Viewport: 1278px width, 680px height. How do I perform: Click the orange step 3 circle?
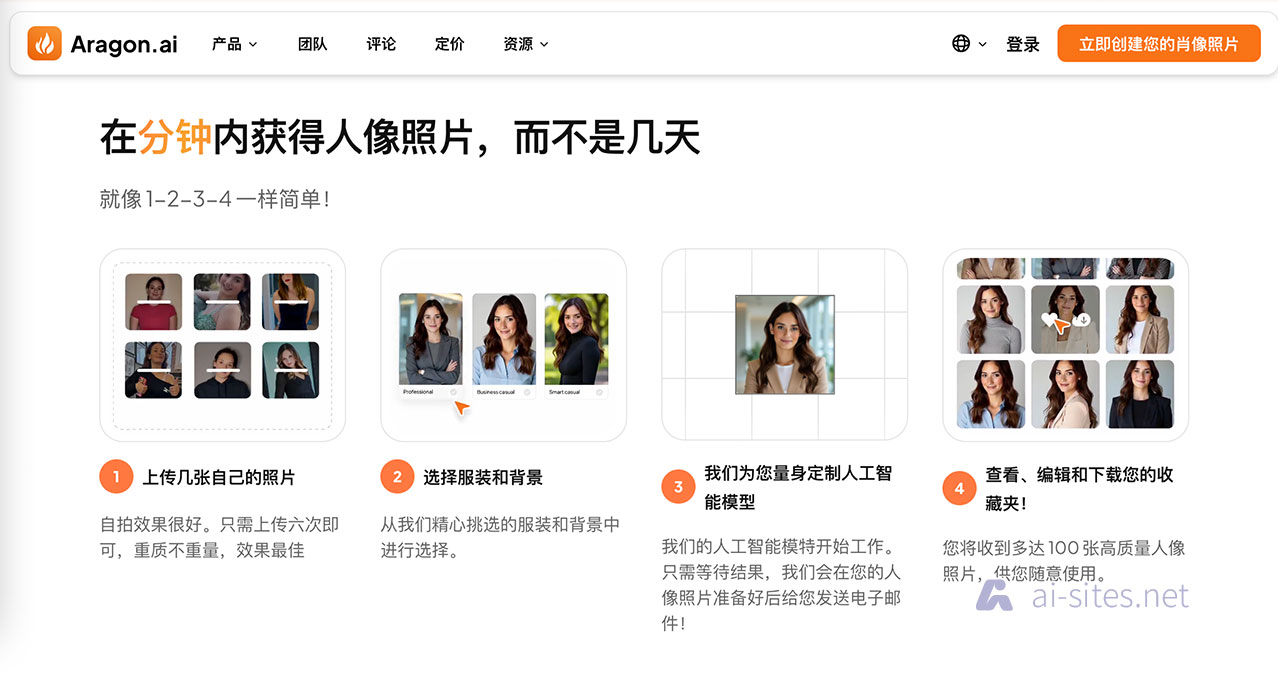tap(678, 487)
